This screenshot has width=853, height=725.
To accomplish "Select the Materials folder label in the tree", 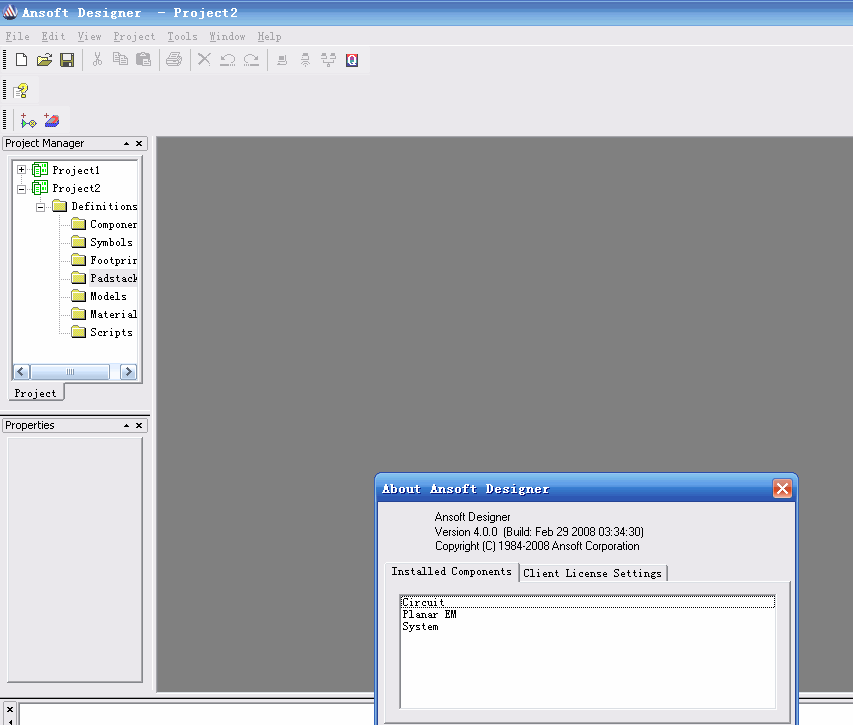I will [x=113, y=314].
